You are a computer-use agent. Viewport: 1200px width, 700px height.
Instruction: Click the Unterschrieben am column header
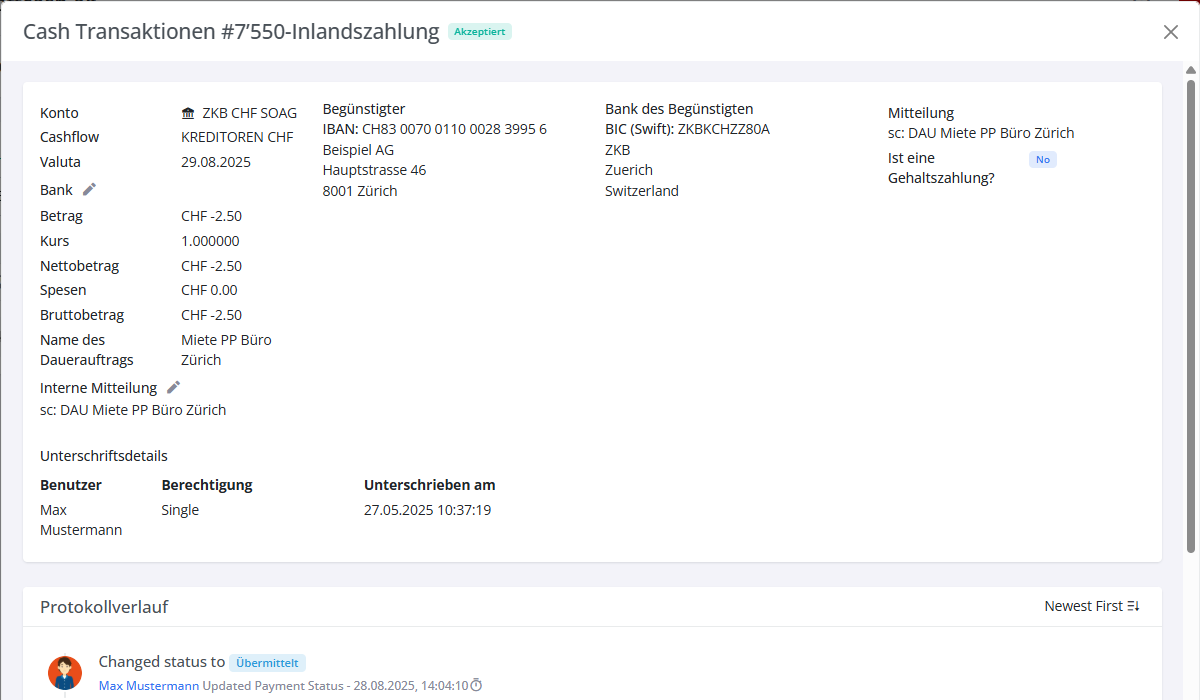point(429,485)
